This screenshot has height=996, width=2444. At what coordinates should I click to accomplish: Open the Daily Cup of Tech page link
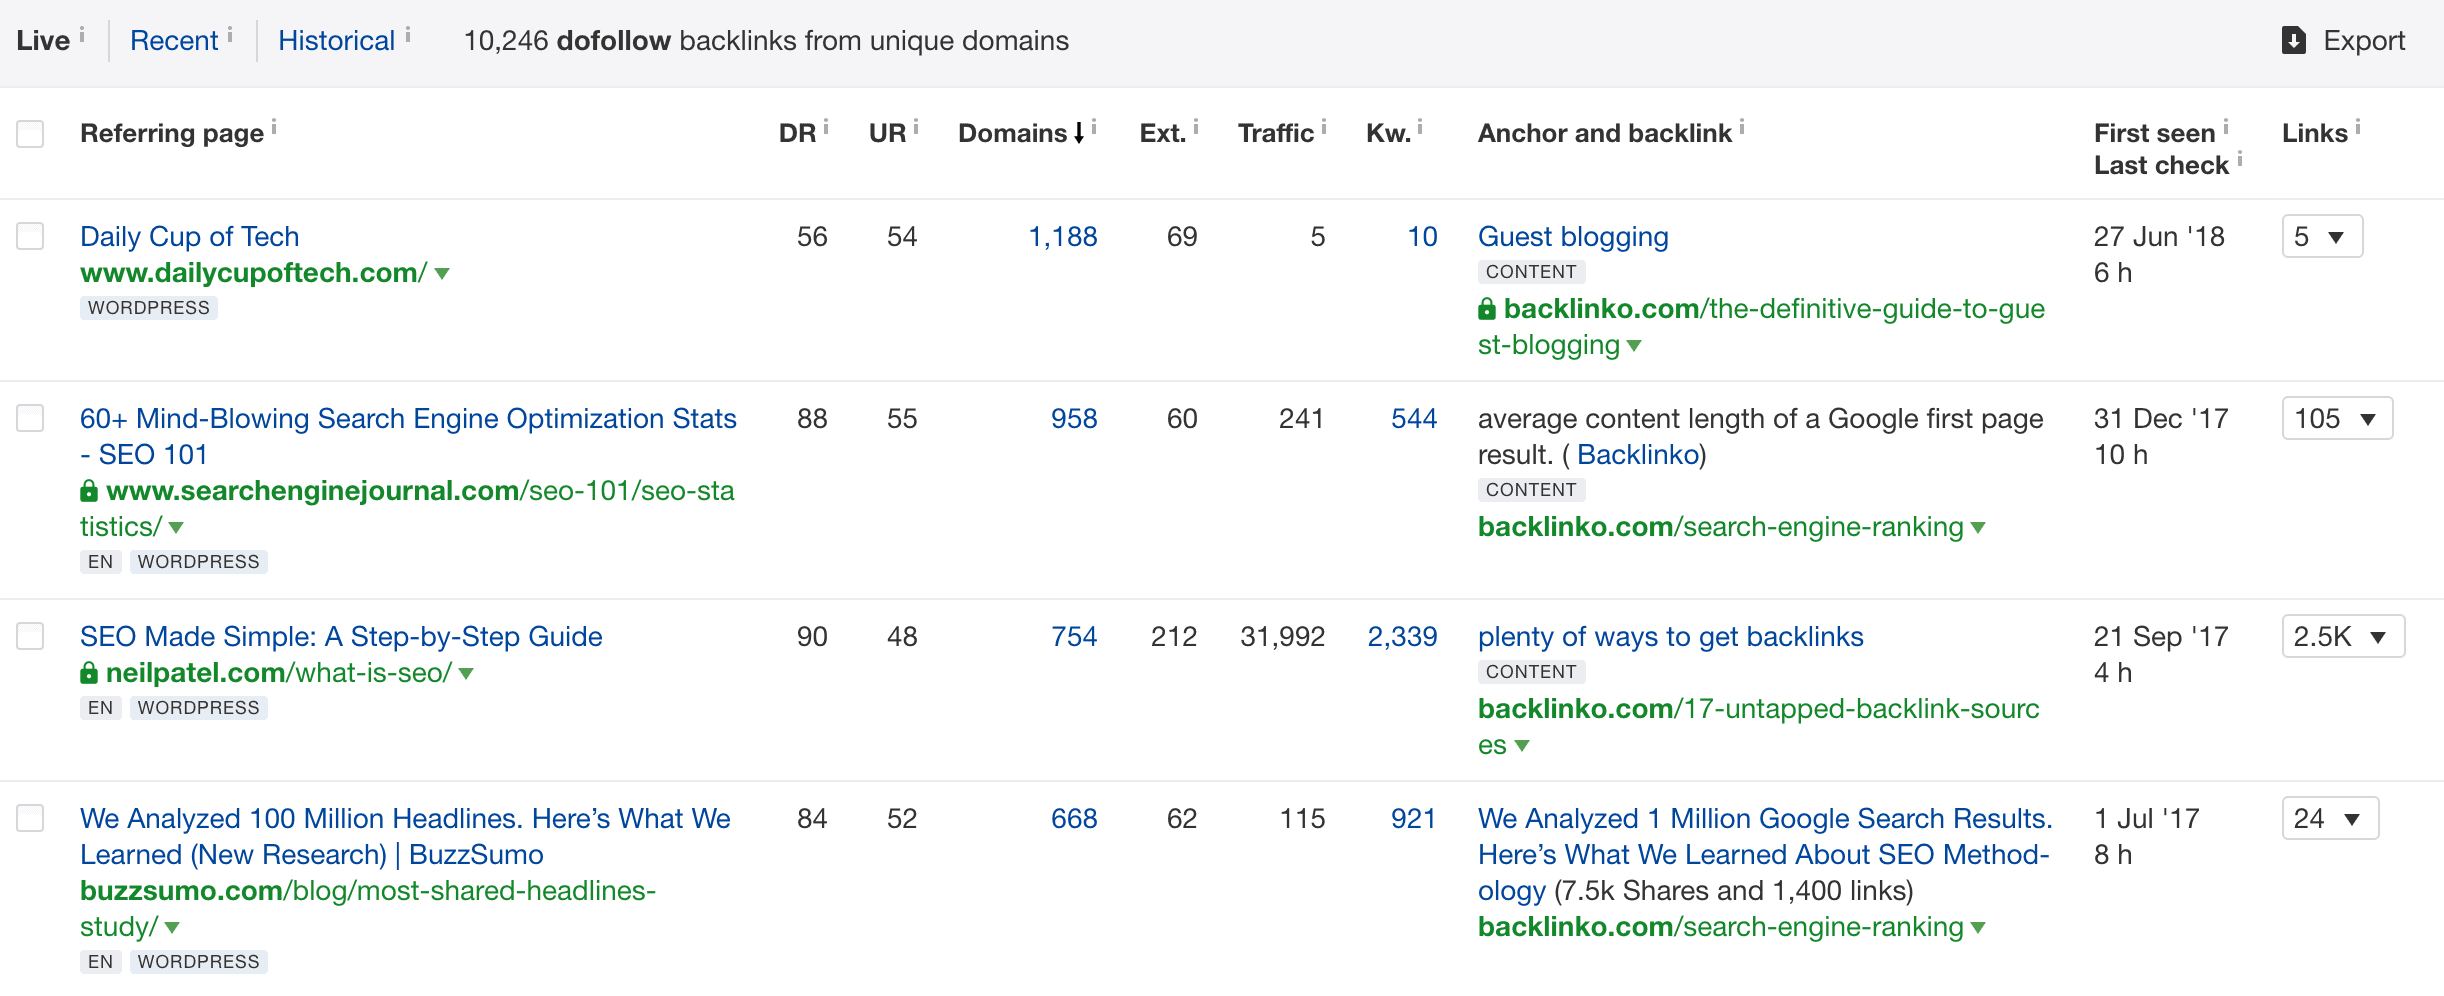click(x=190, y=236)
